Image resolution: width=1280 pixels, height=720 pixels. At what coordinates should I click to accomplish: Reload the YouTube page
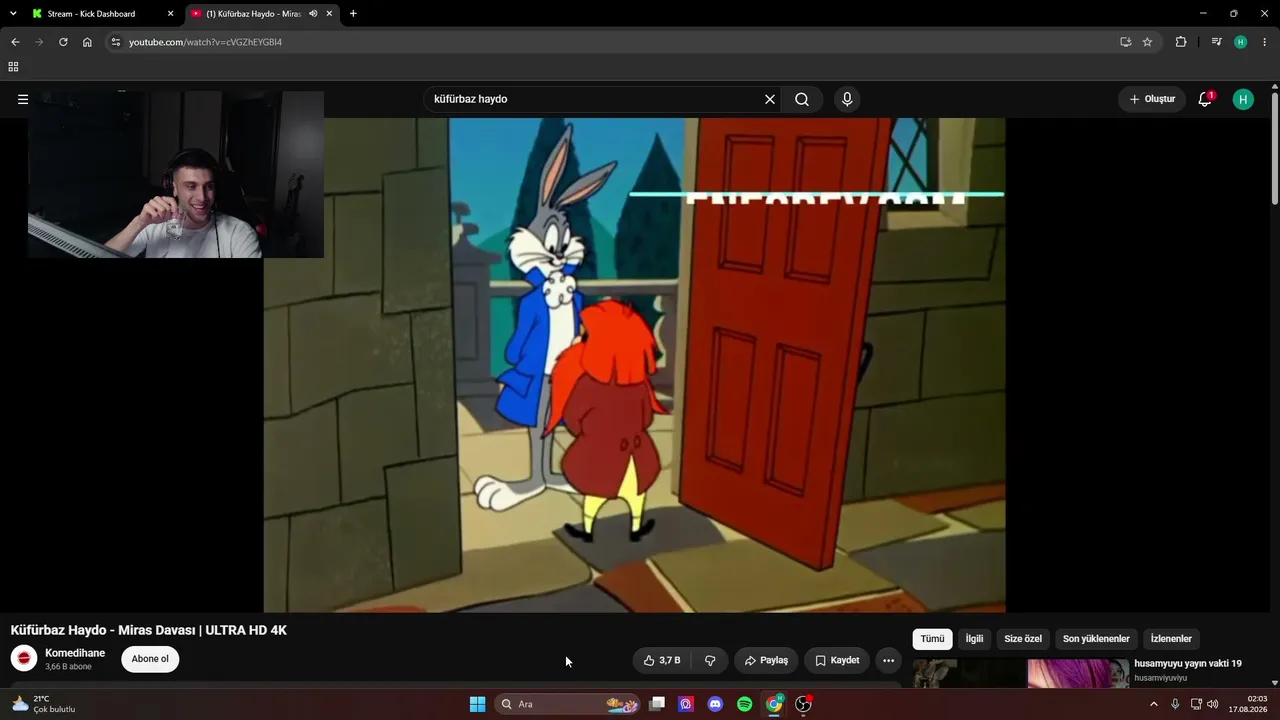(x=63, y=42)
